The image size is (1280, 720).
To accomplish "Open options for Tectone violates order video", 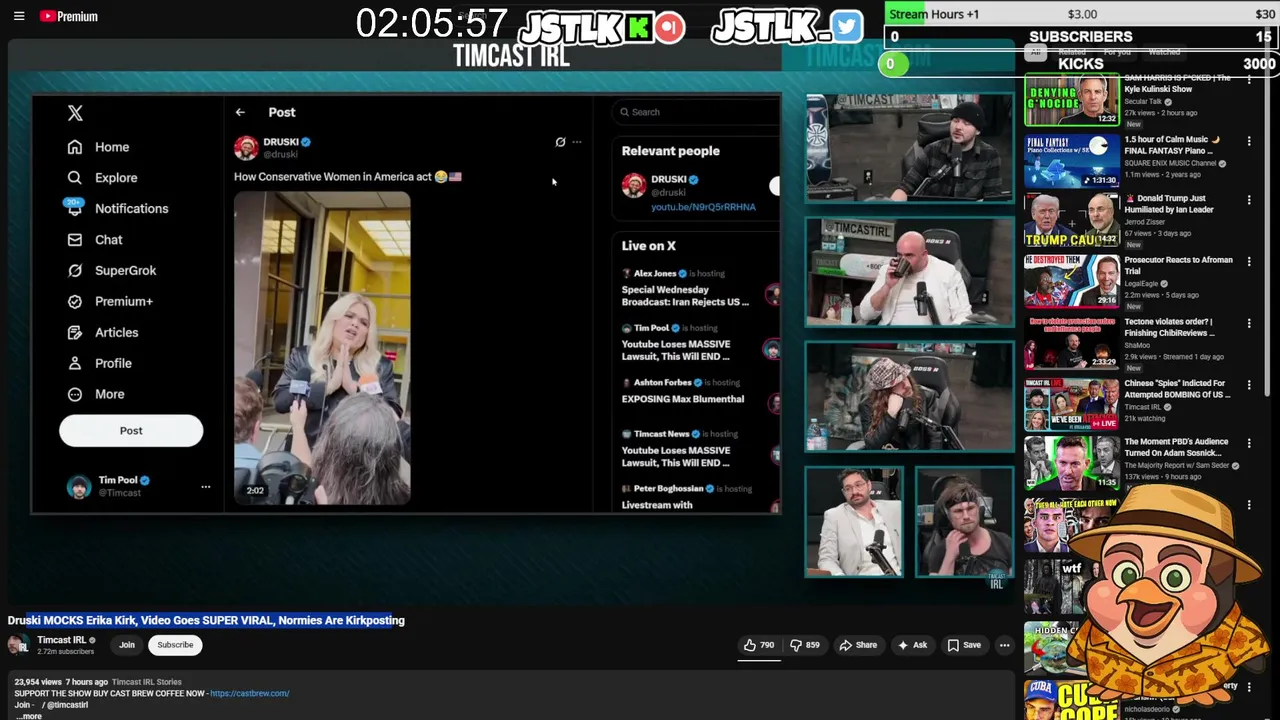I will point(1248,324).
